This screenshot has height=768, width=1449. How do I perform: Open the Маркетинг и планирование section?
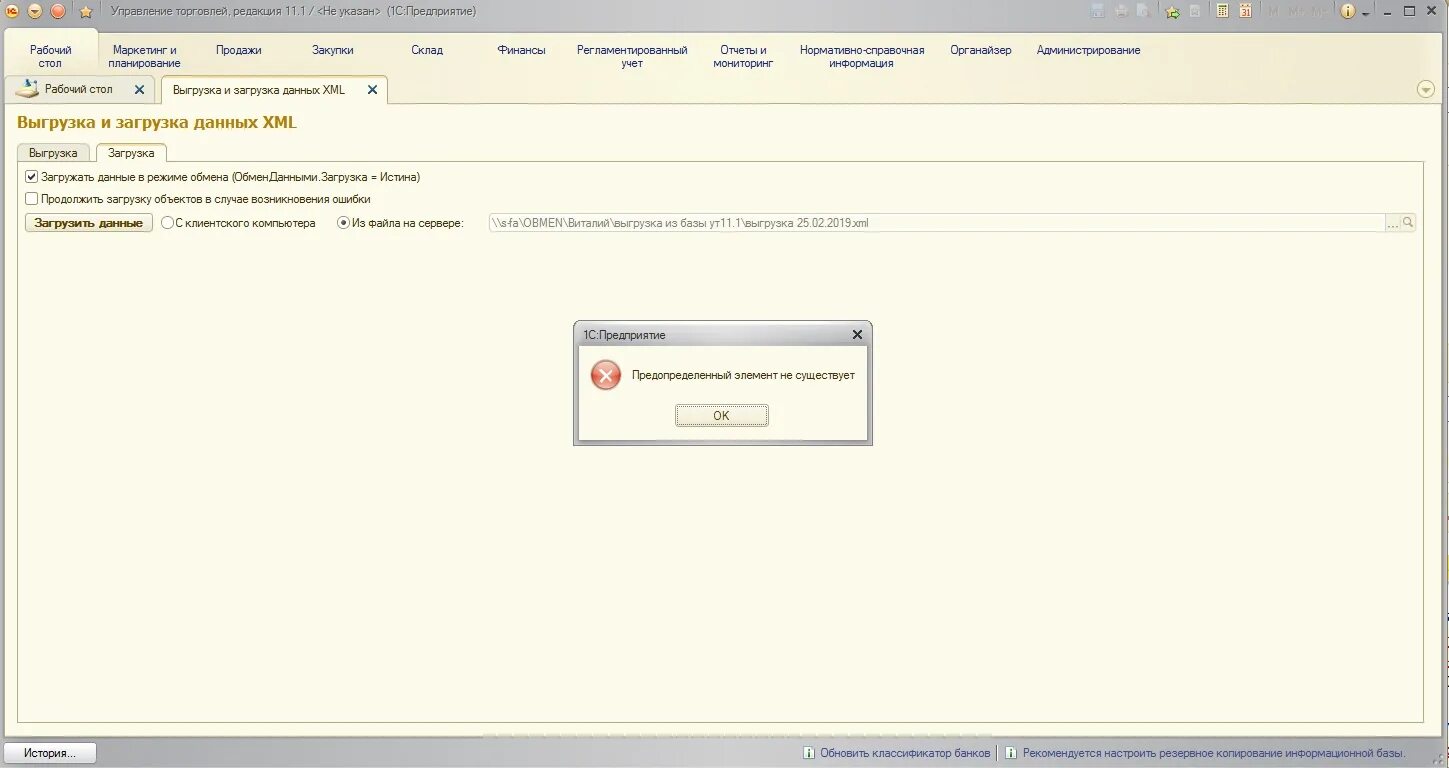pyautogui.click(x=144, y=56)
